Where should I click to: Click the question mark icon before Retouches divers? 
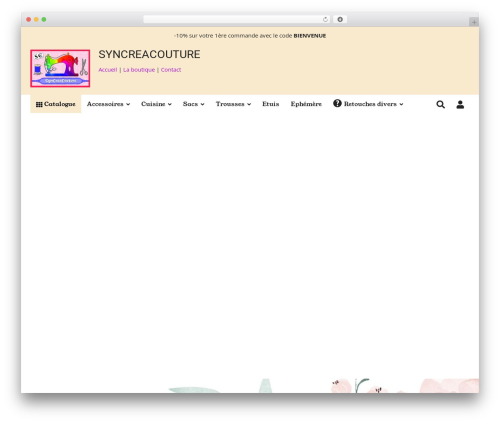pyautogui.click(x=337, y=103)
